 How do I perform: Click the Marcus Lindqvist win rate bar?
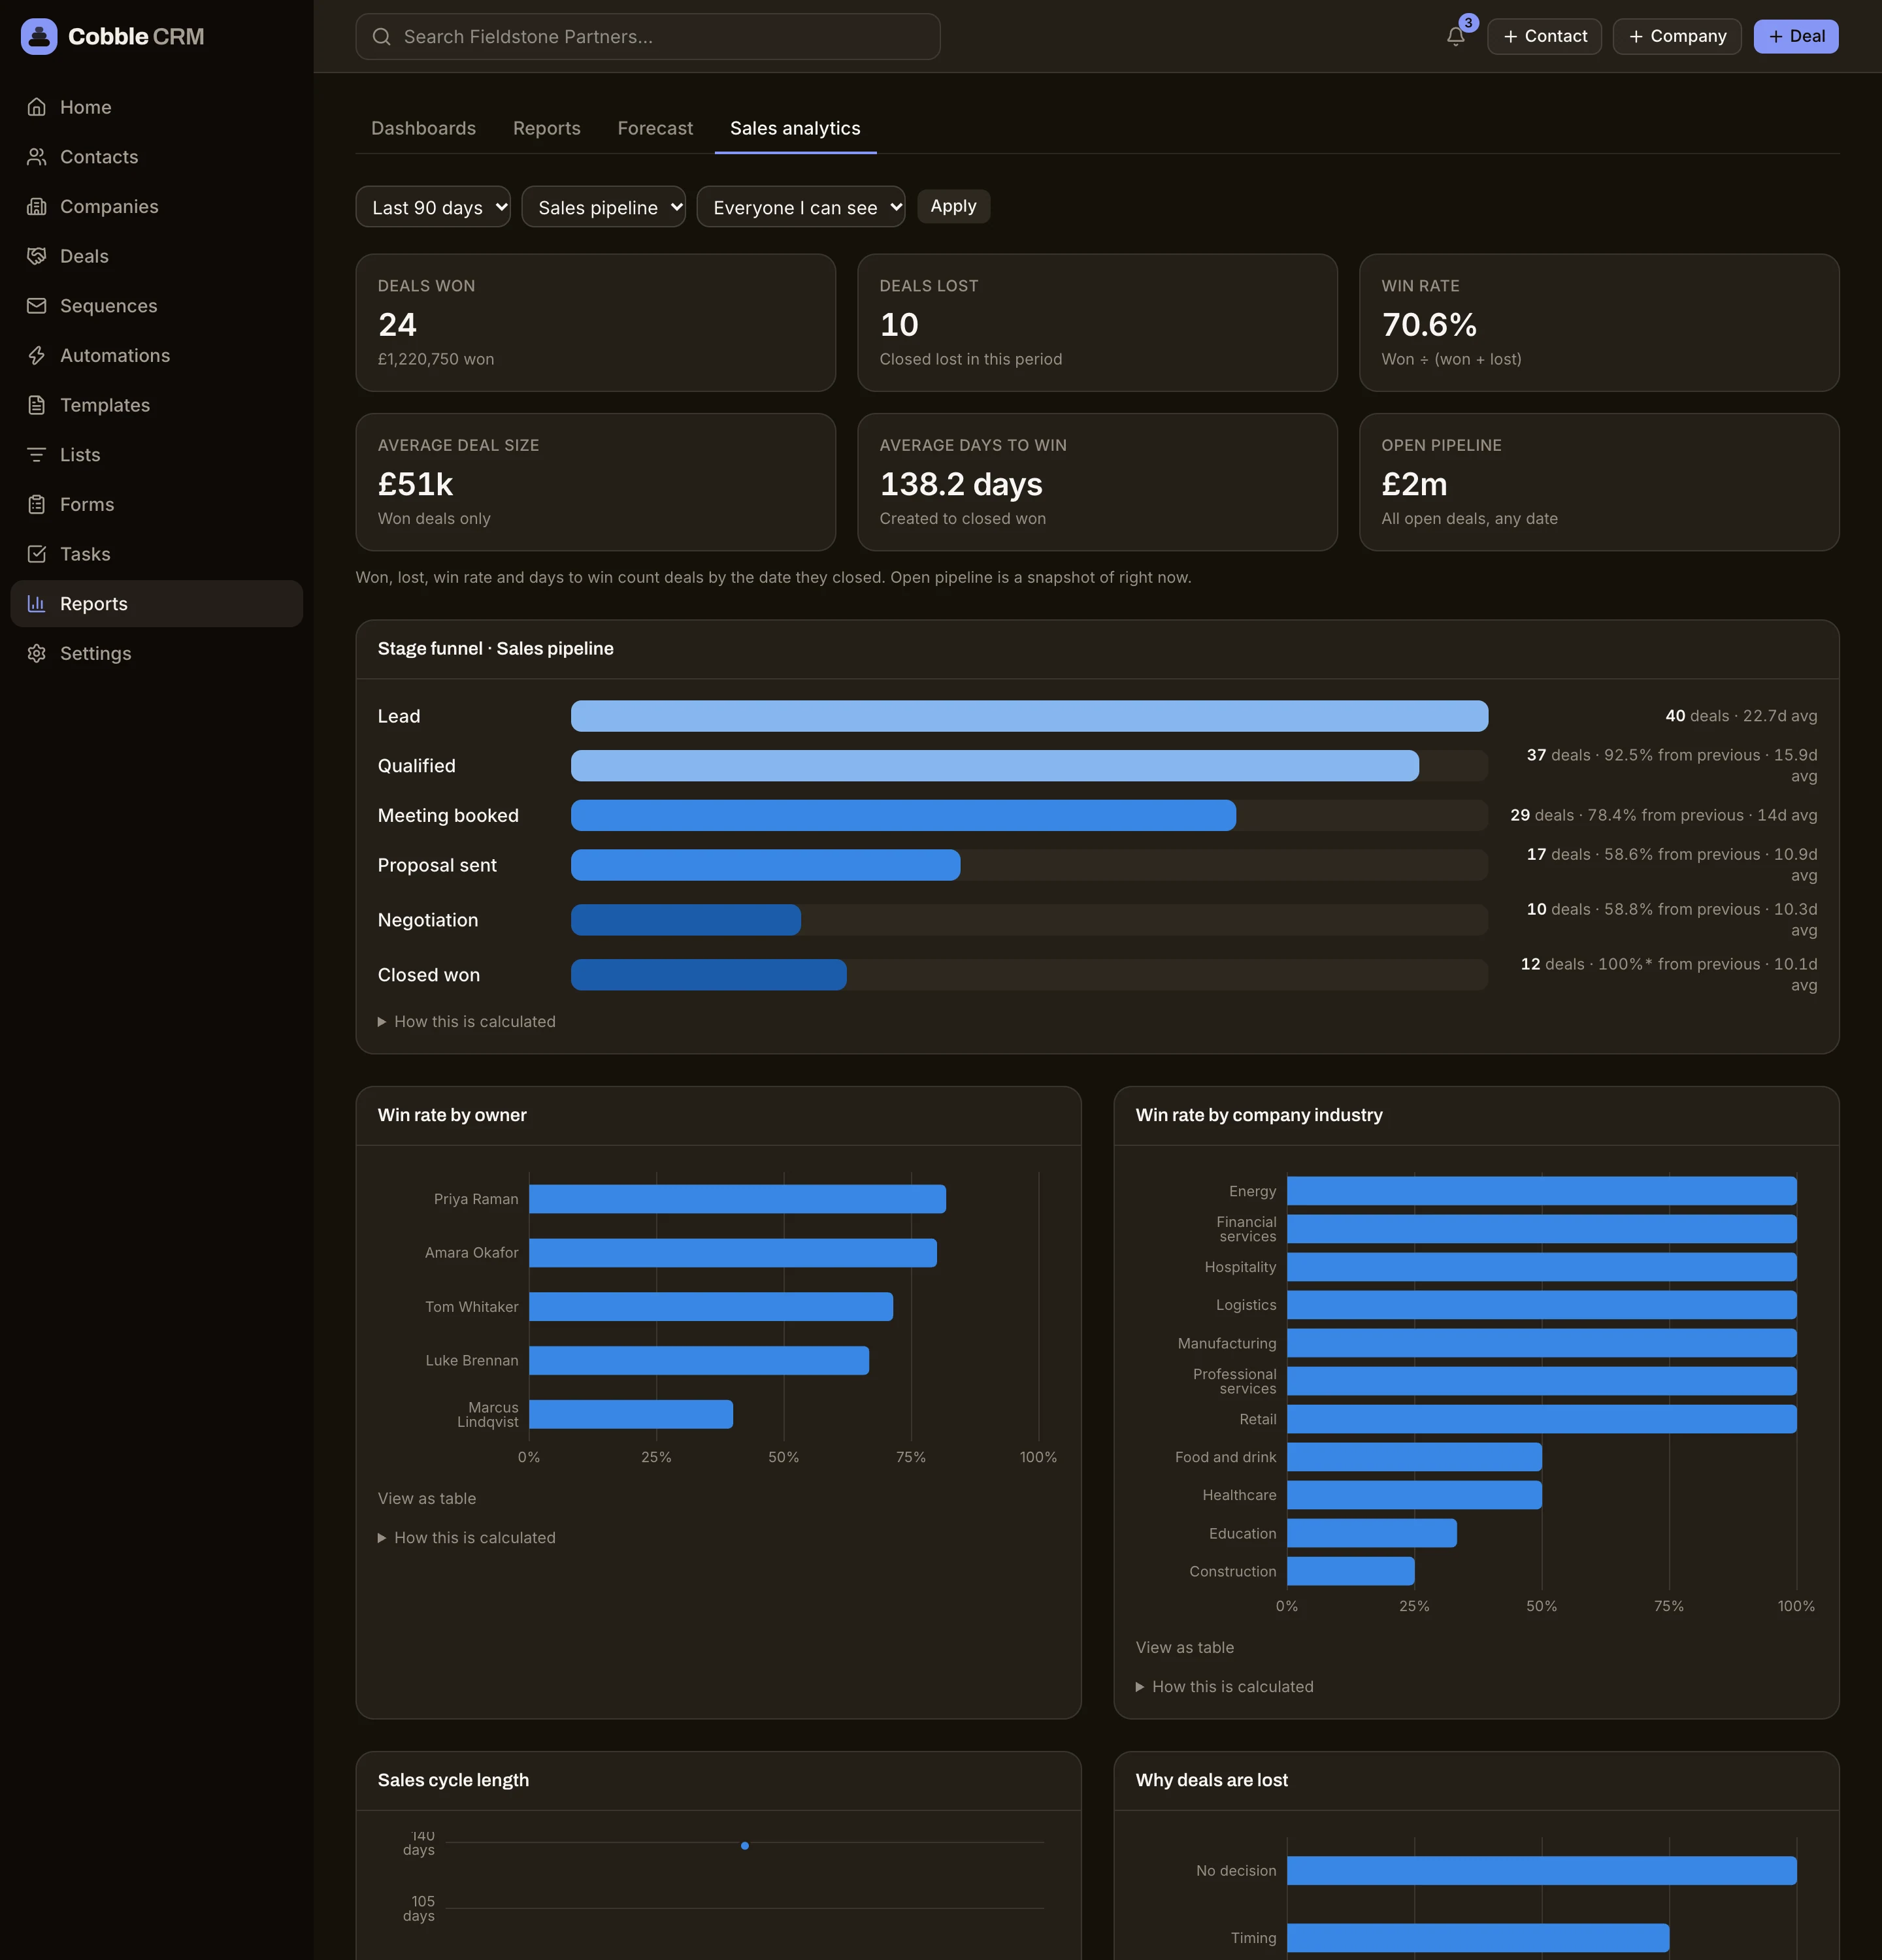(631, 1414)
